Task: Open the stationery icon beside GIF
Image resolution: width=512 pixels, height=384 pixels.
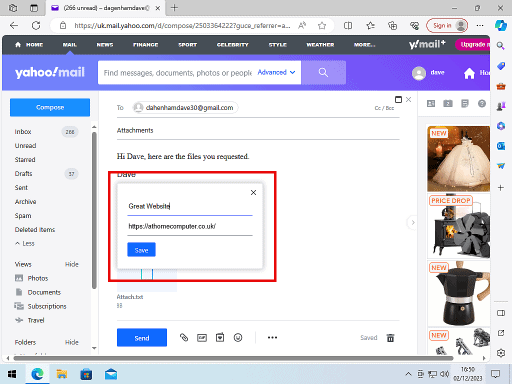Action: coord(220,338)
